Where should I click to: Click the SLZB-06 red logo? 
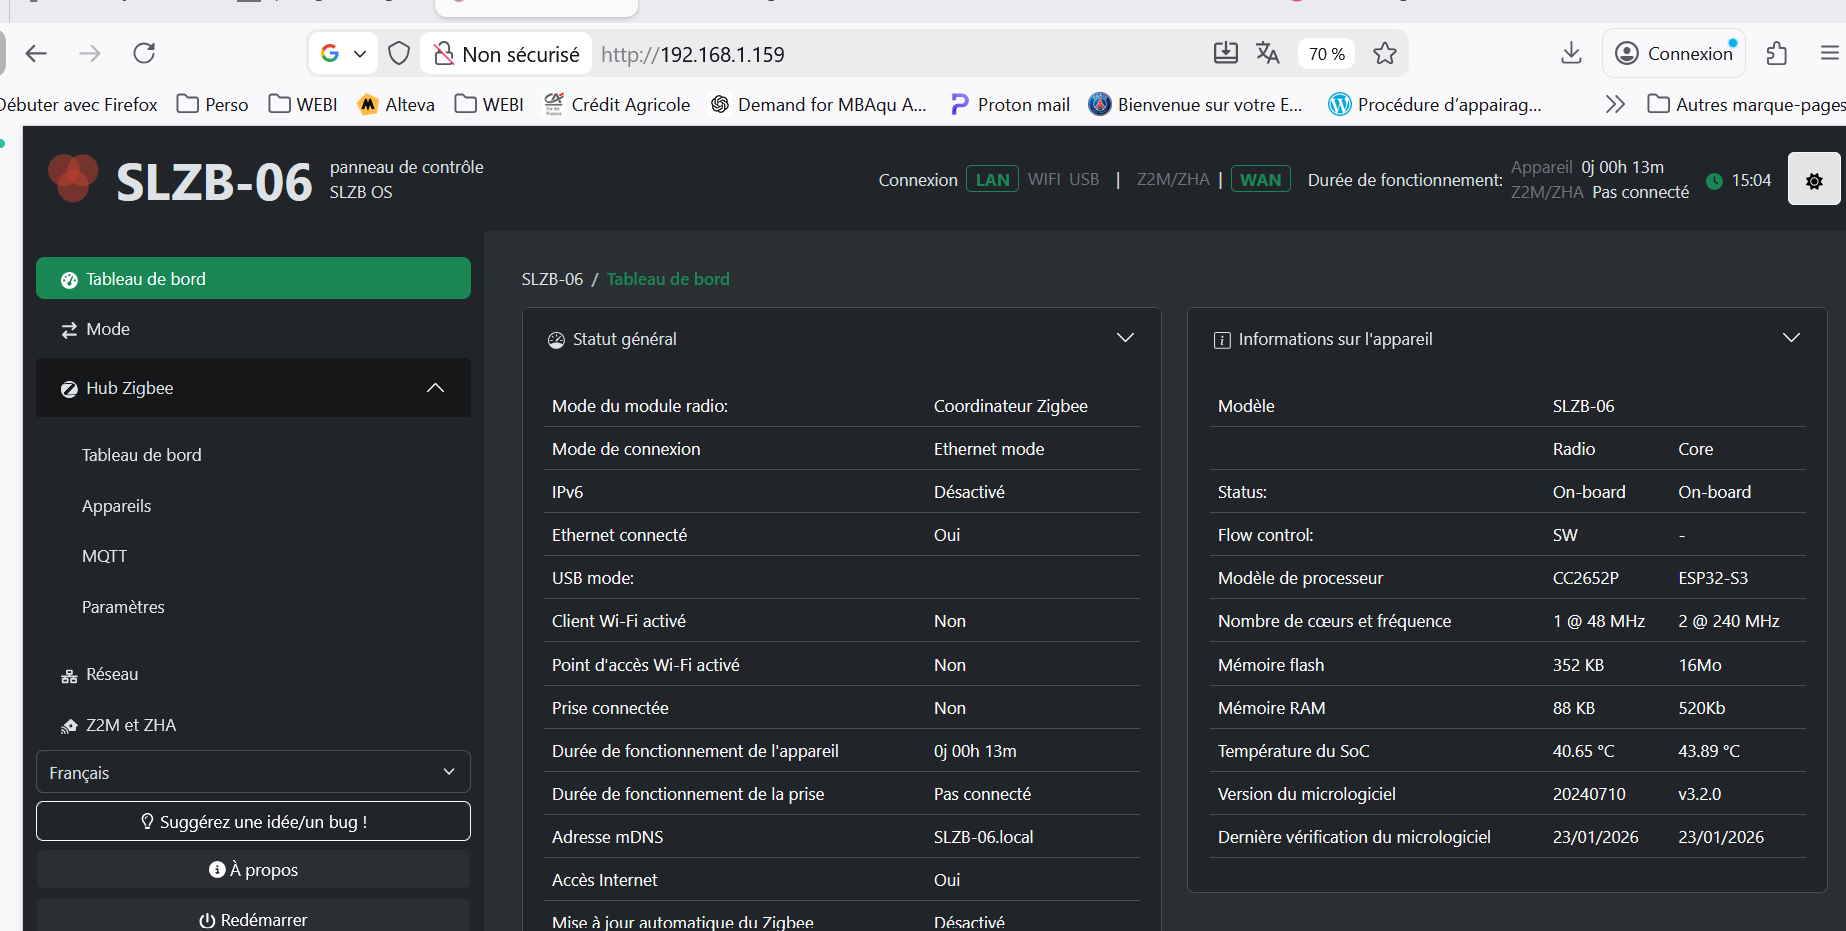coord(73,178)
